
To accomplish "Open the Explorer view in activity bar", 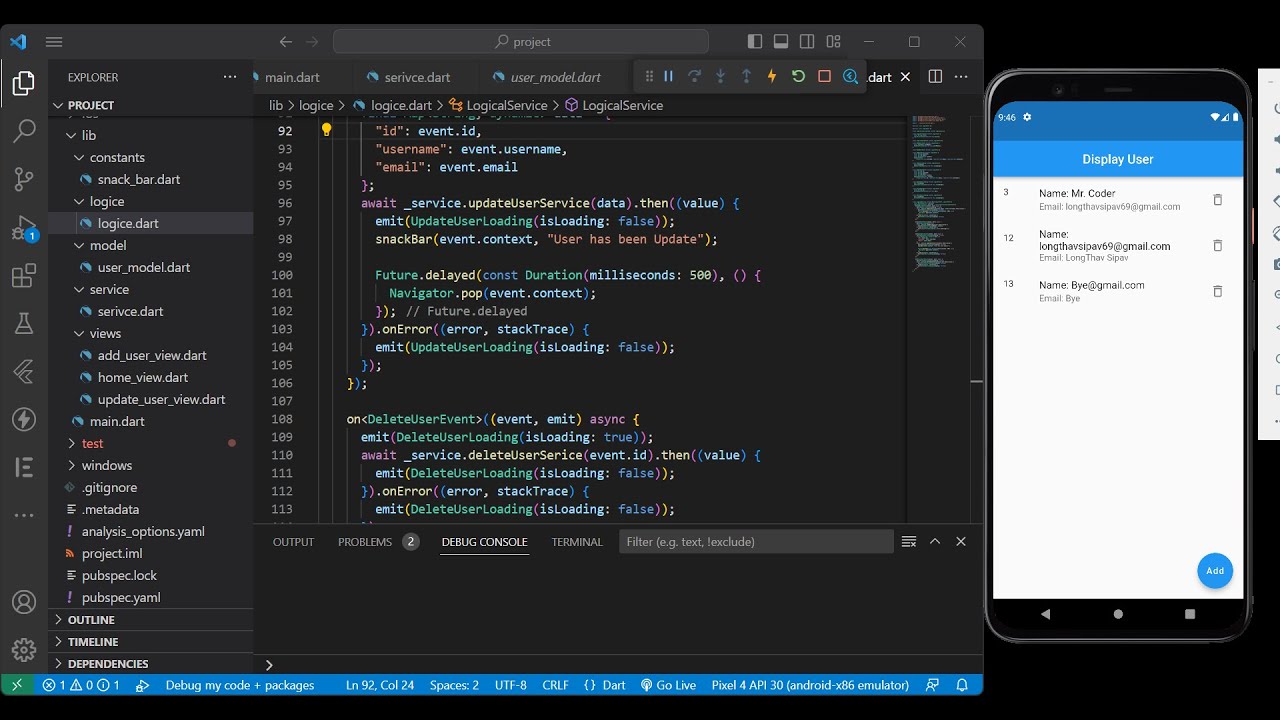I will coord(24,84).
